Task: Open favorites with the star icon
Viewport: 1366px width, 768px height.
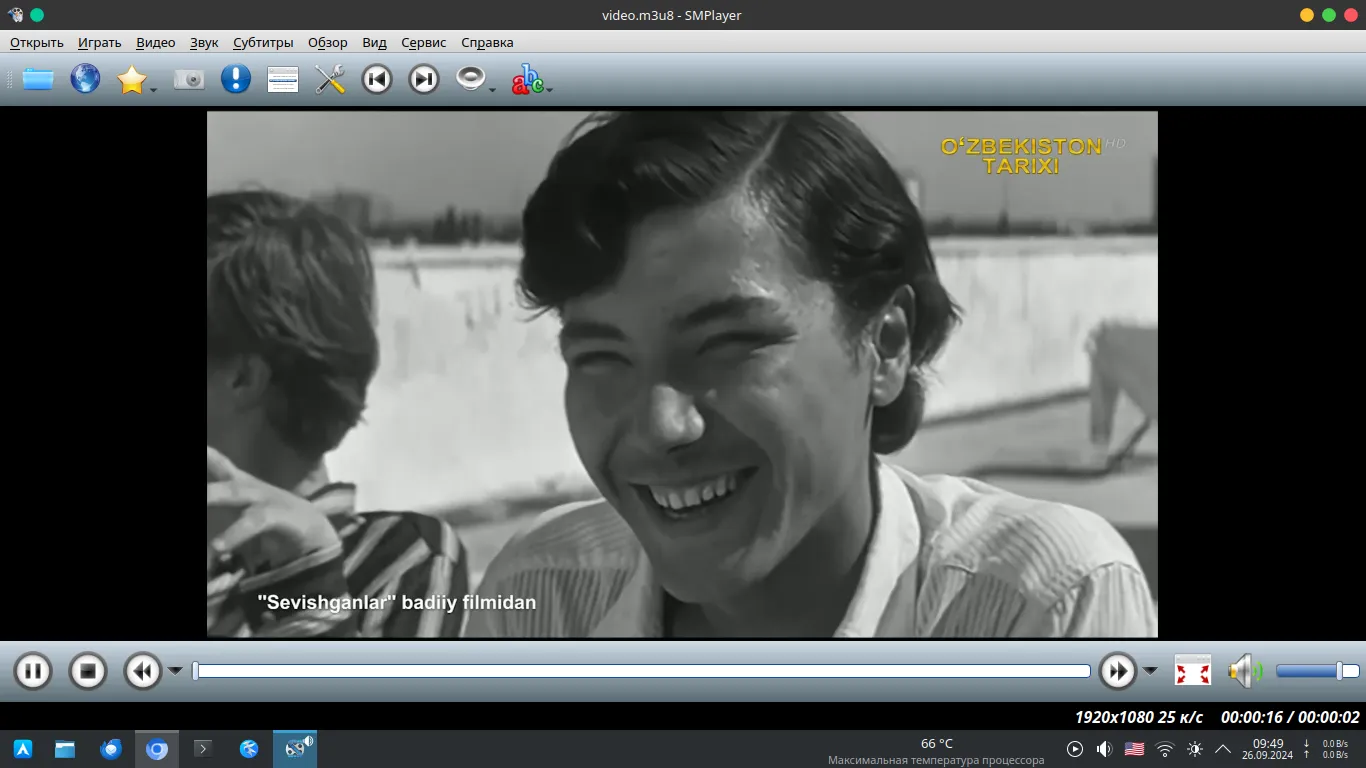Action: click(x=132, y=79)
